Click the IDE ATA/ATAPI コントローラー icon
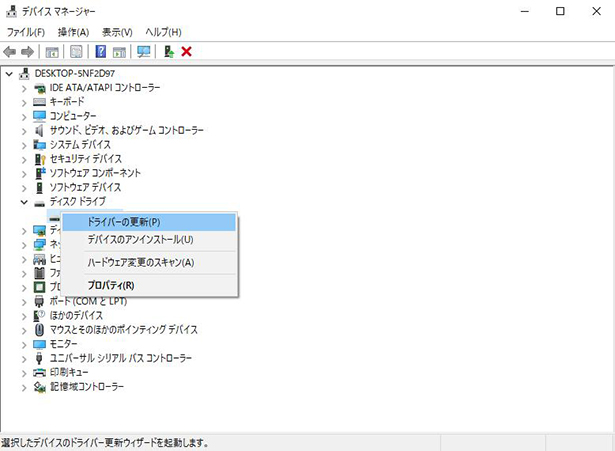This screenshot has height=451, width=615. click(x=40, y=88)
